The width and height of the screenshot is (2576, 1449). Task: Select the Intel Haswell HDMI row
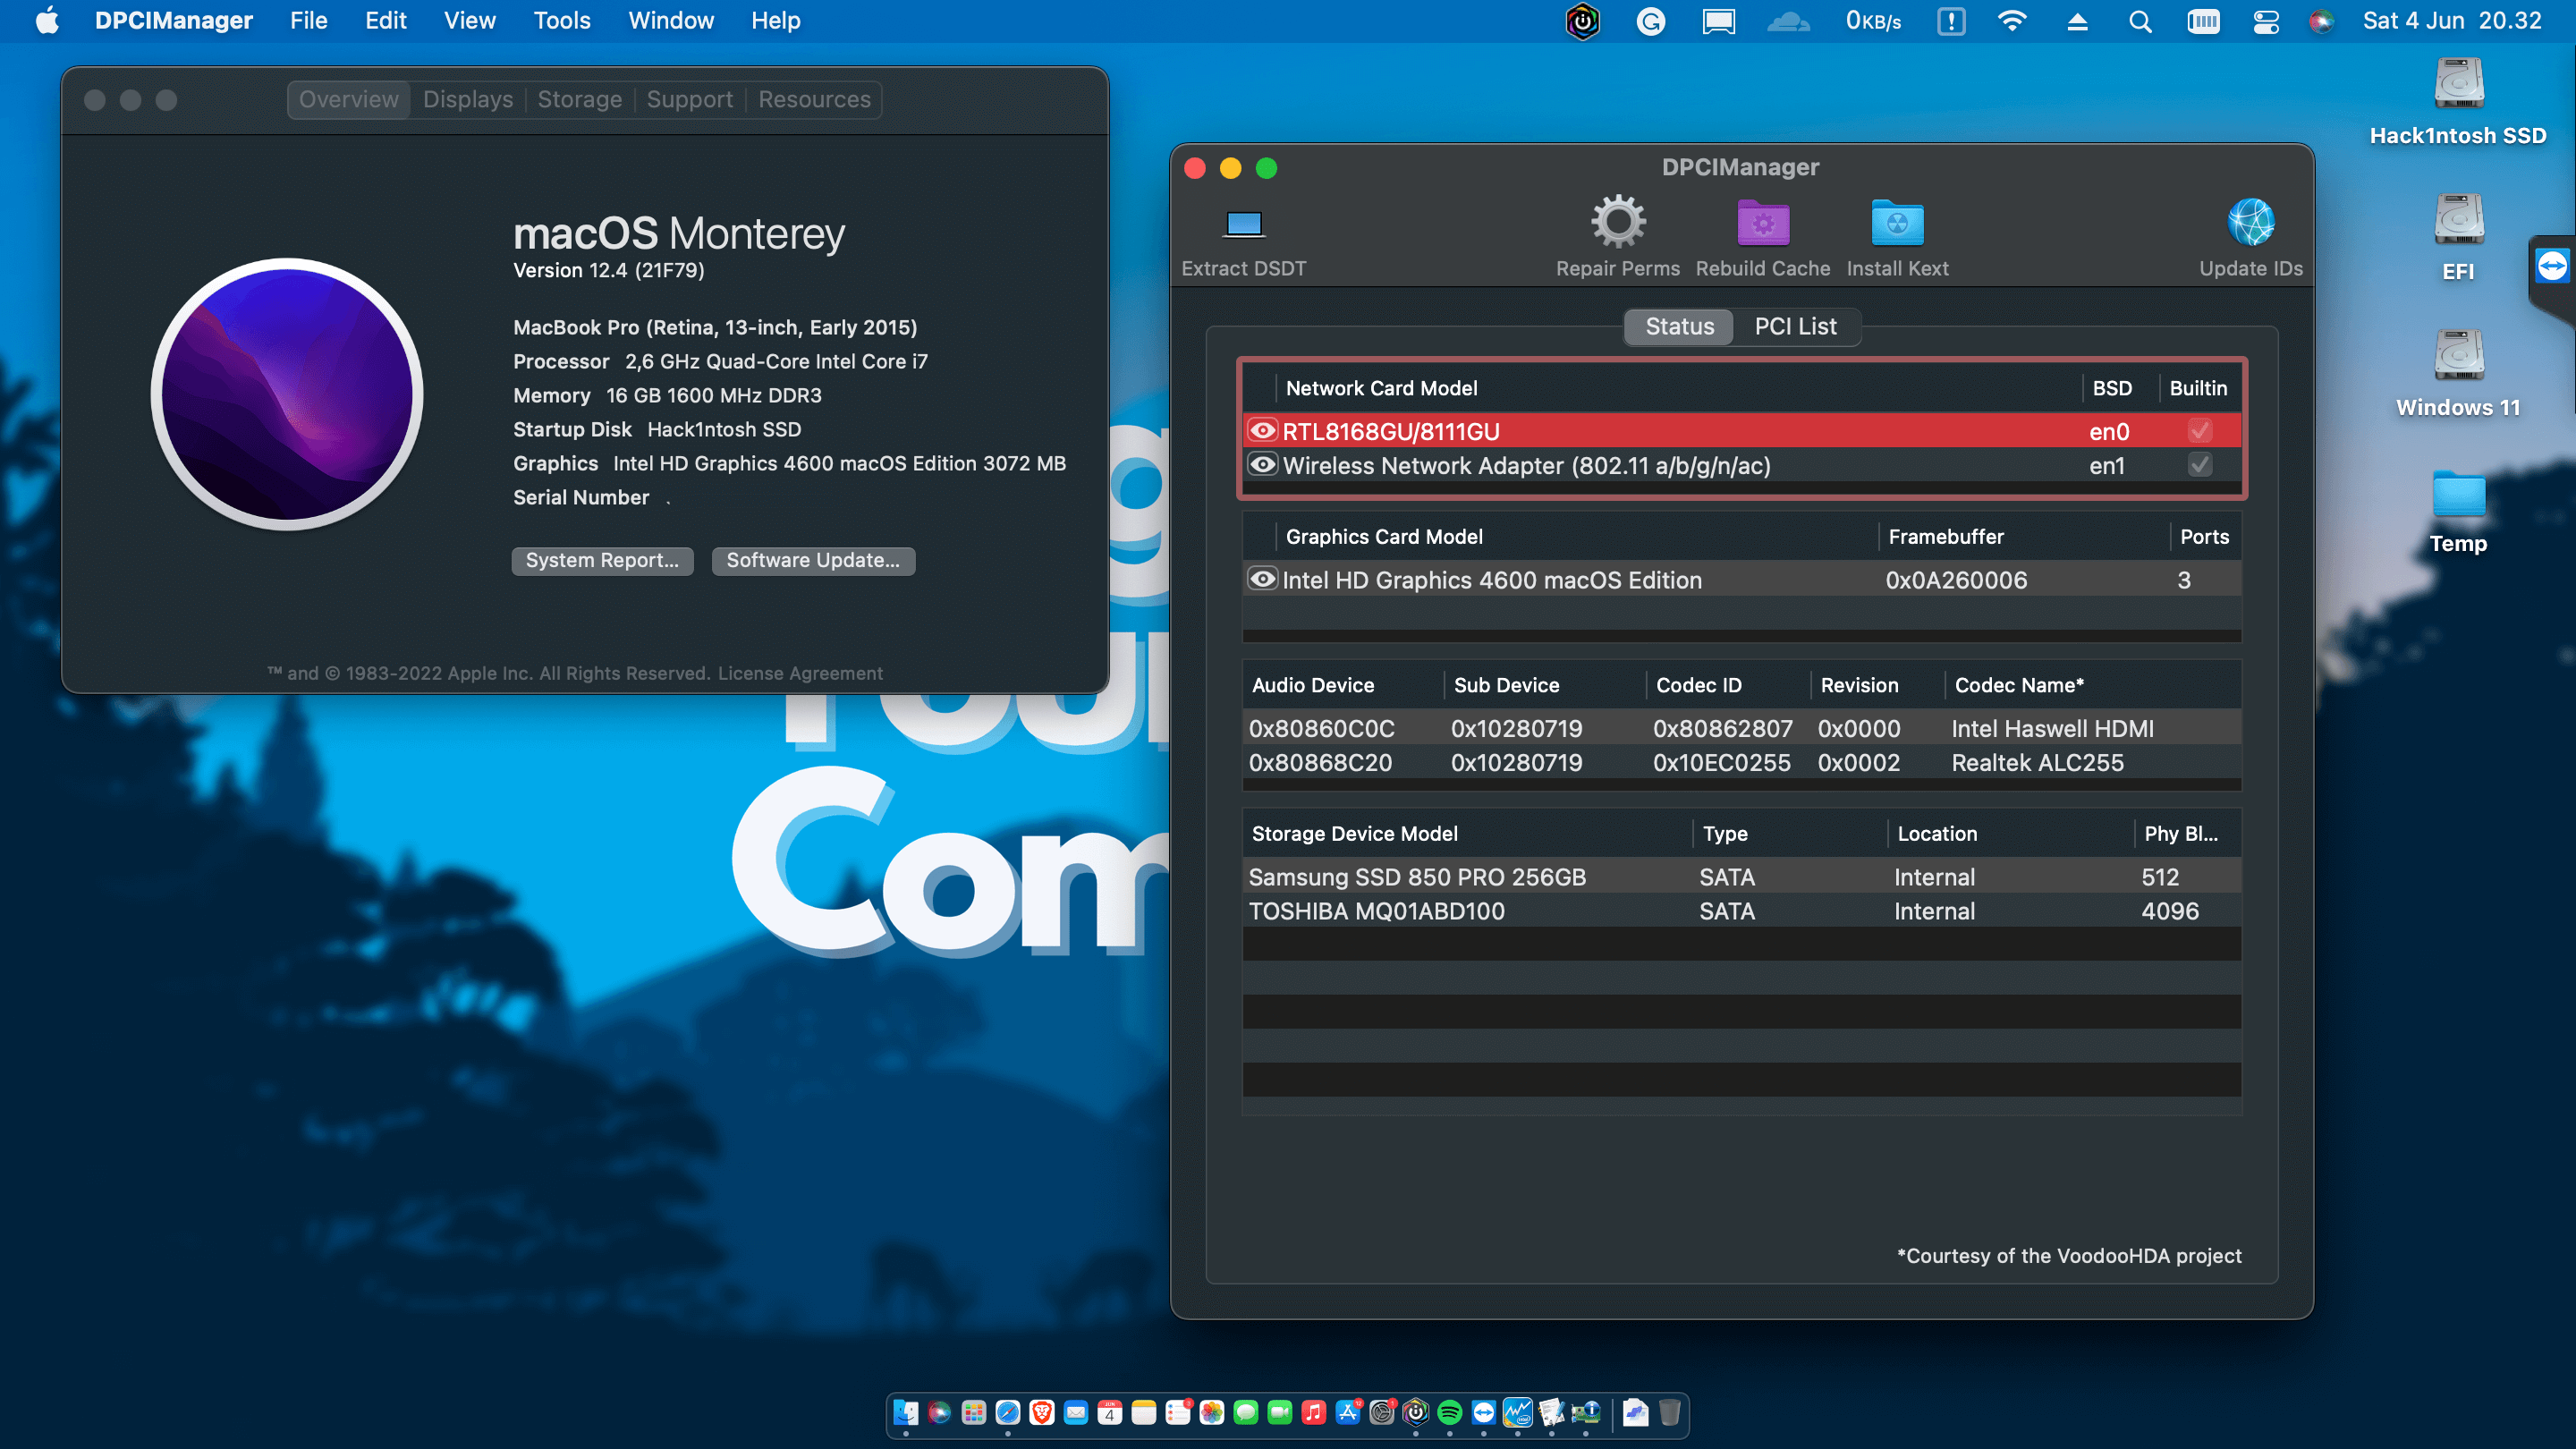(1741, 728)
